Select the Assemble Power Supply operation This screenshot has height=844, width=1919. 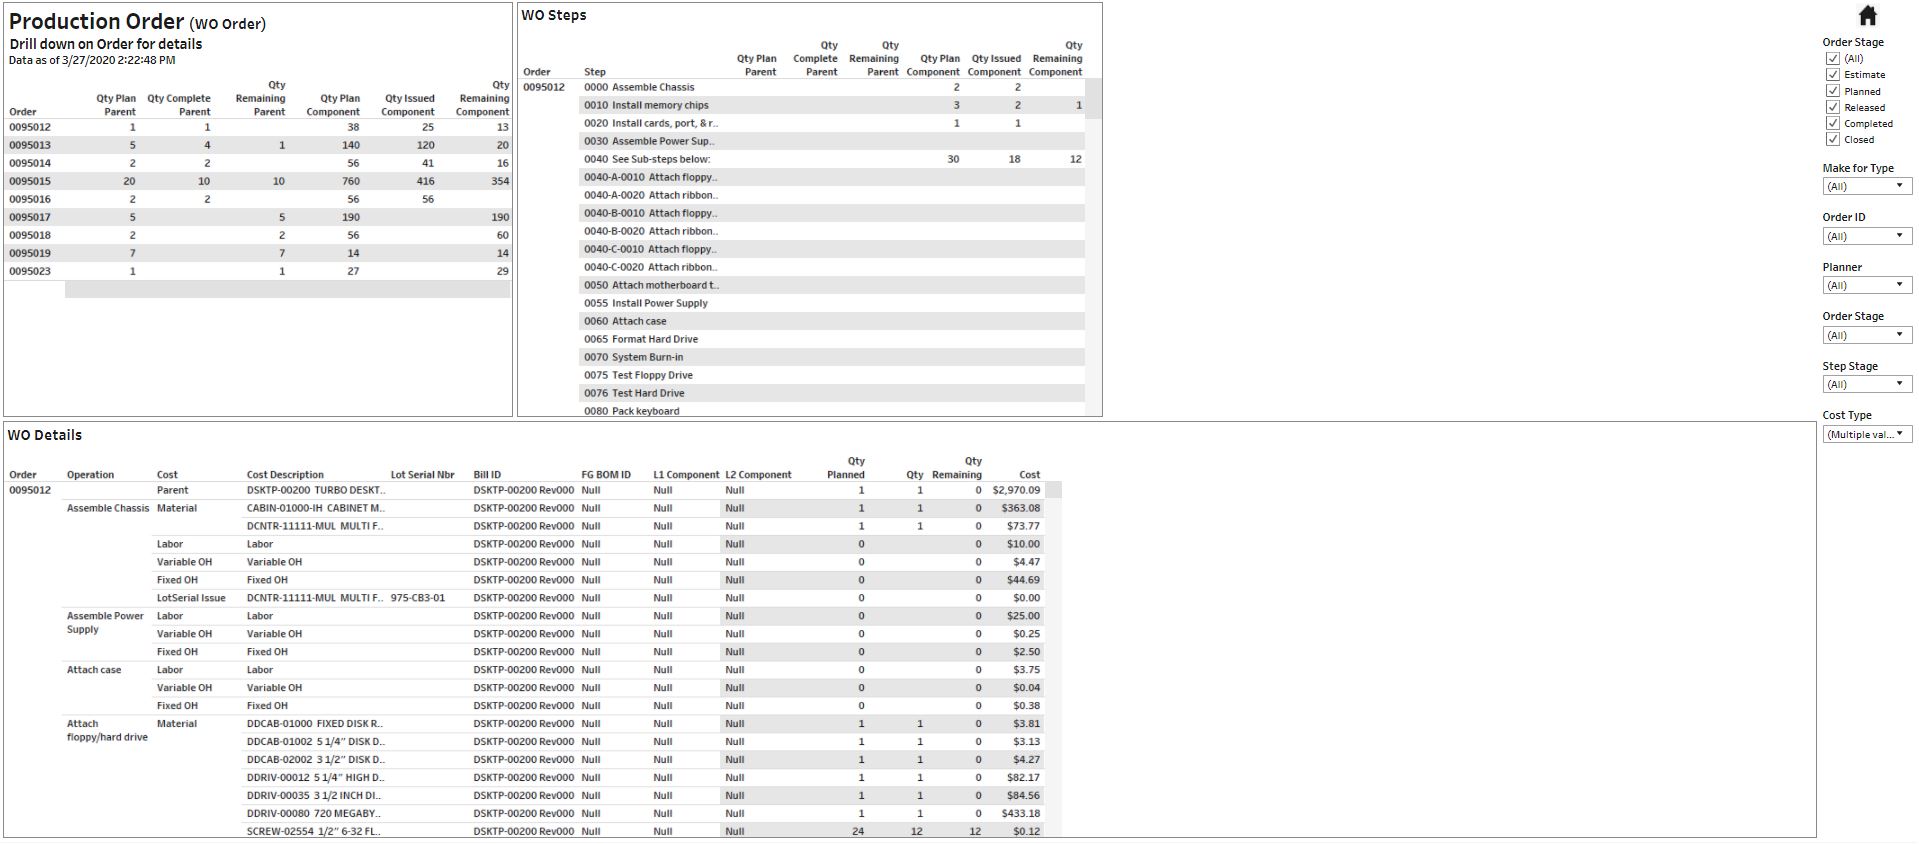point(105,623)
